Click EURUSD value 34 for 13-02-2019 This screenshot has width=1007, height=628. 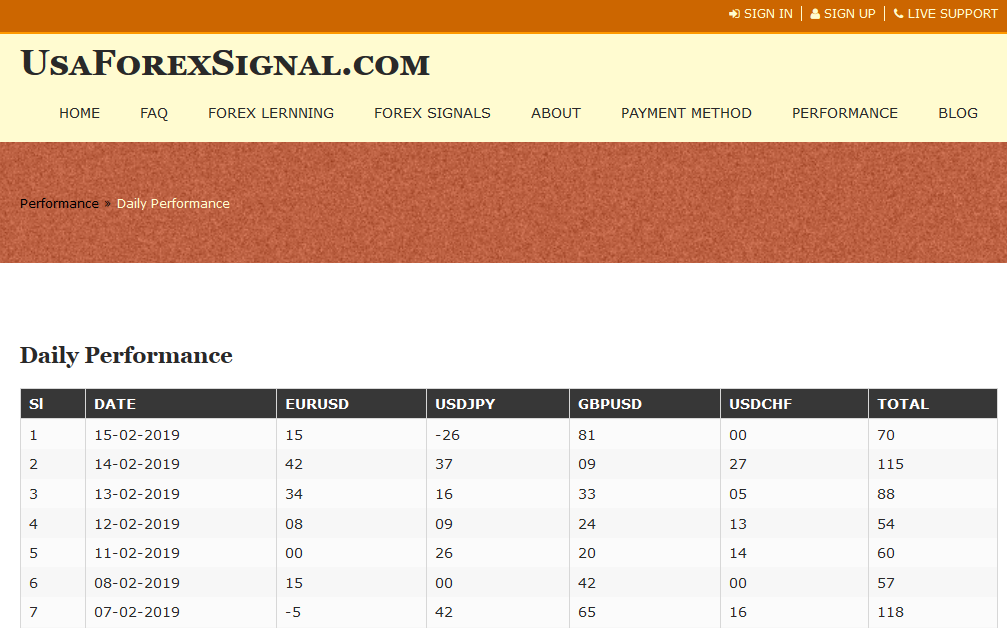point(294,494)
